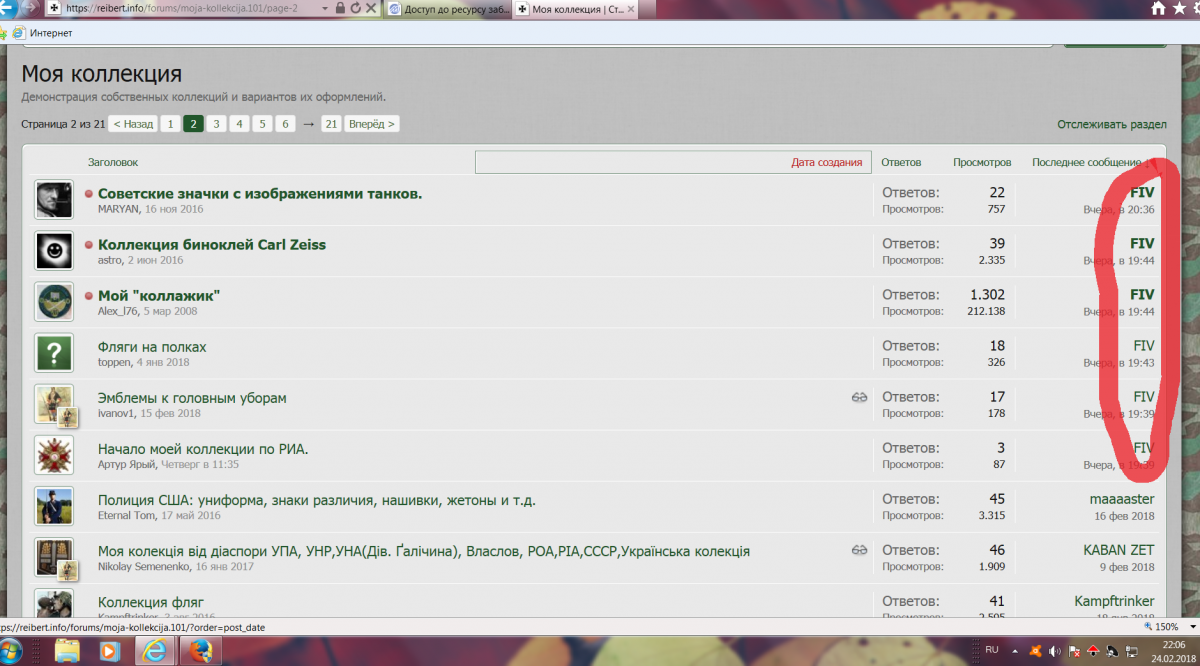Switch to the Доступ до ресурсу tab

point(446,9)
